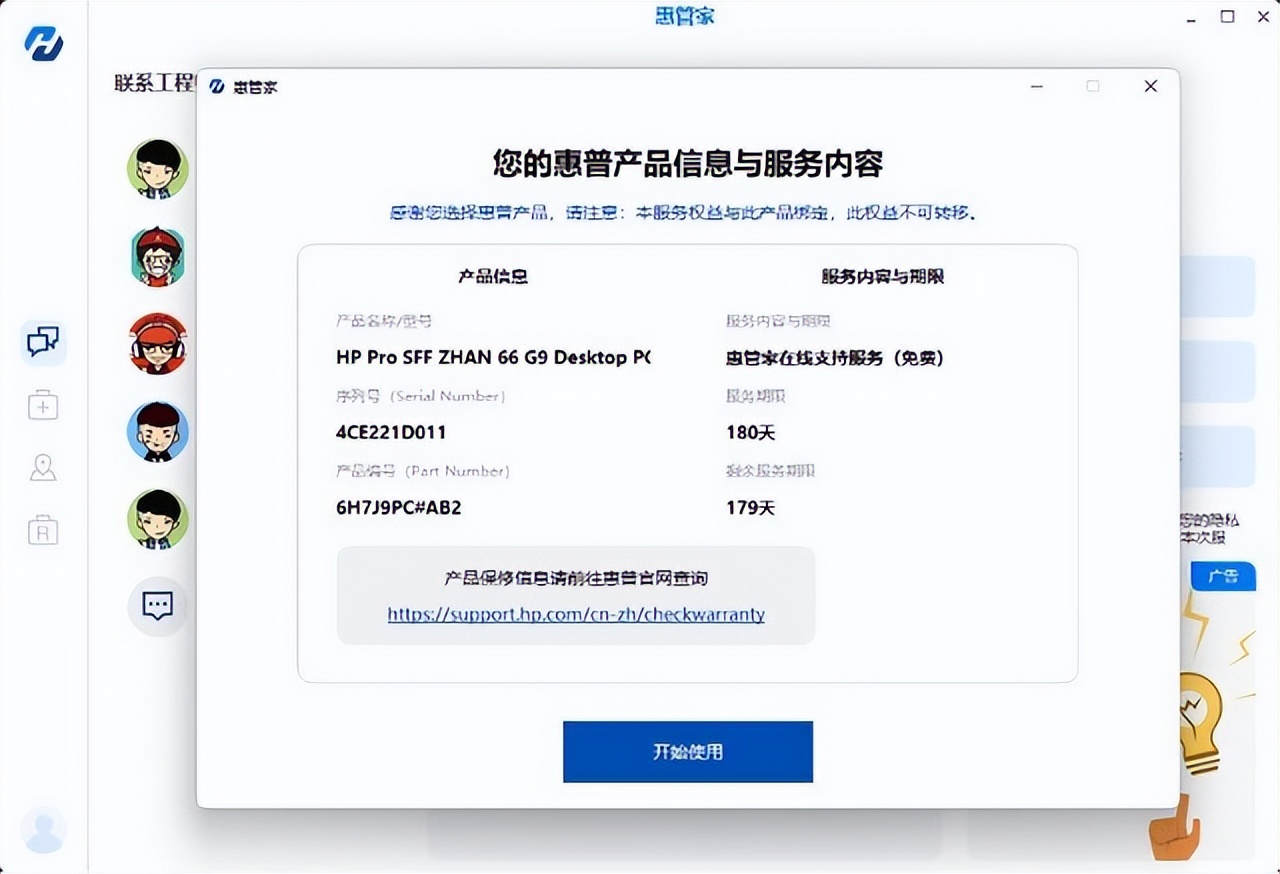Image resolution: width=1280 pixels, height=874 pixels.
Task: Open the message bubble icon below avatars
Action: 158,606
